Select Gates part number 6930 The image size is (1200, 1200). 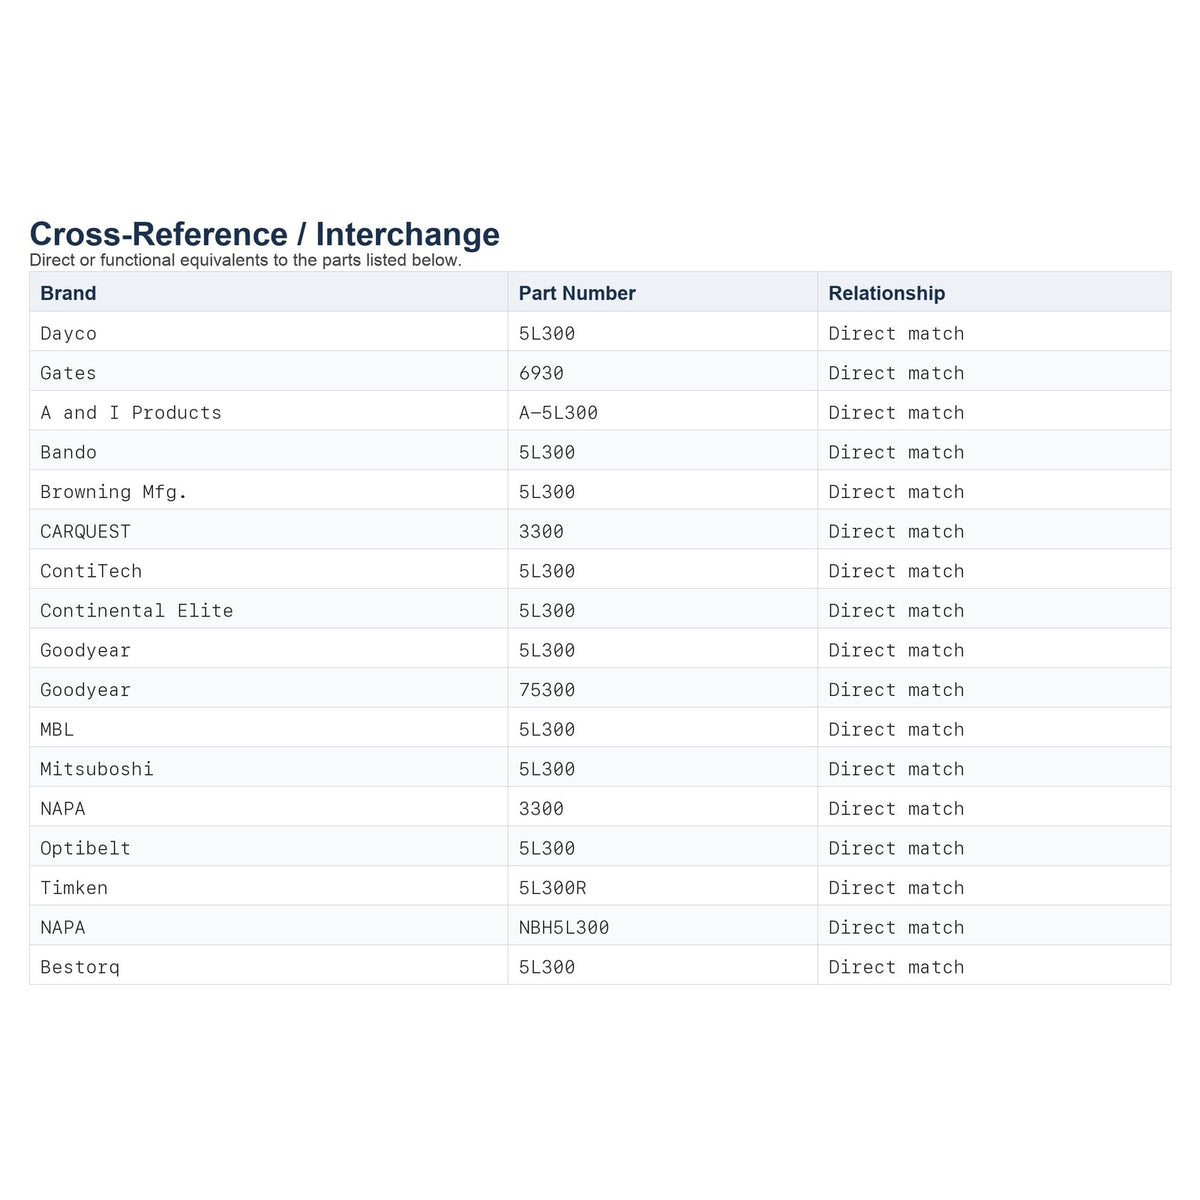tap(663, 372)
